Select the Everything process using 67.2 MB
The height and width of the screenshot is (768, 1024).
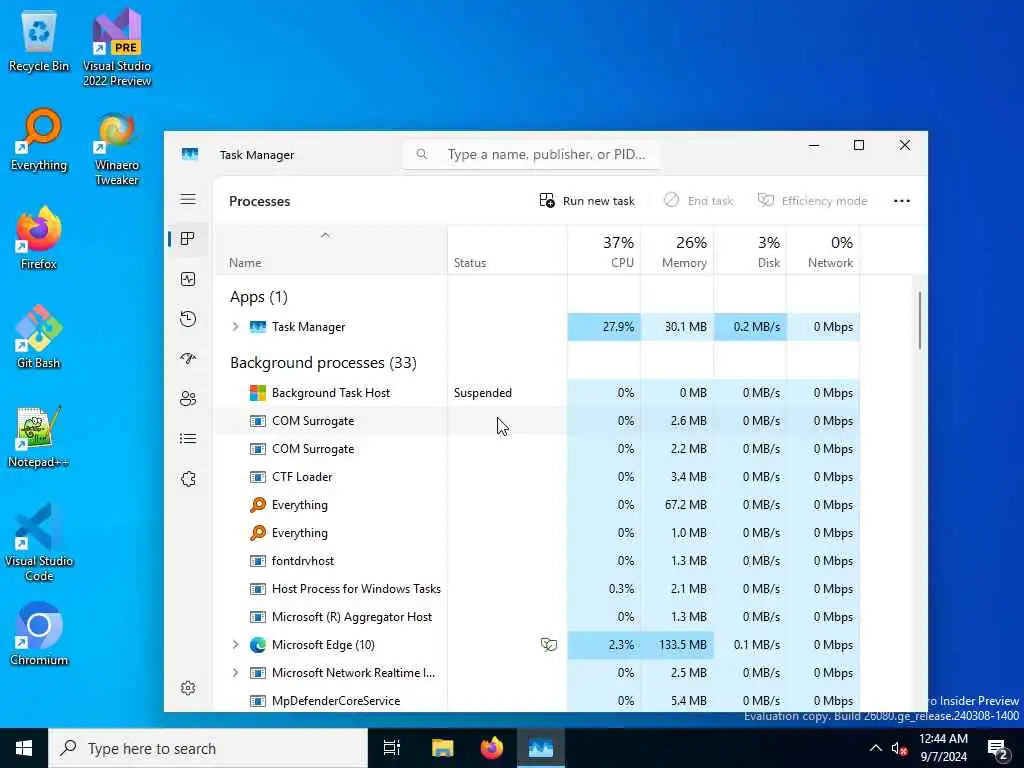(537, 505)
